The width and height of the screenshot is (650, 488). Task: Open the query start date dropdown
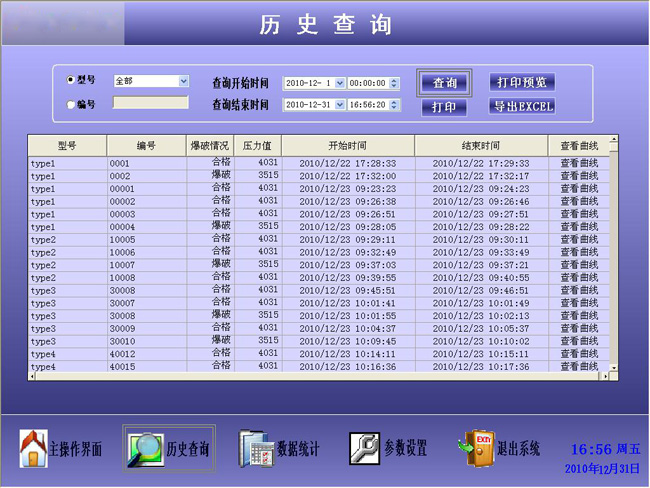tap(340, 83)
